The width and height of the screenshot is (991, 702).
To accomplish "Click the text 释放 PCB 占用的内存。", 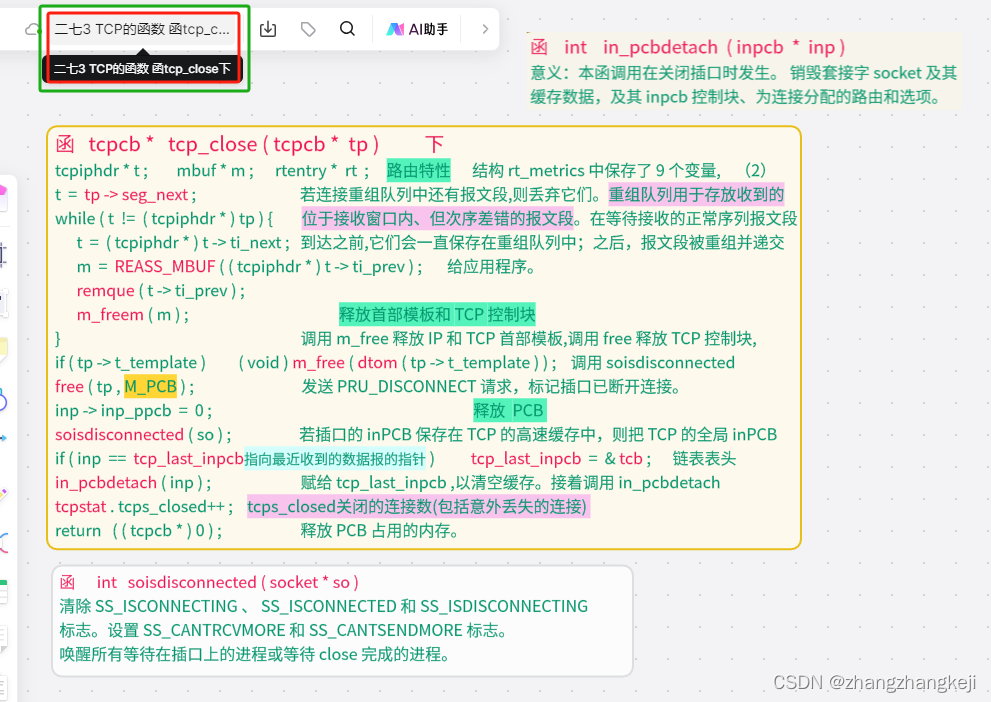I will (x=380, y=530).
